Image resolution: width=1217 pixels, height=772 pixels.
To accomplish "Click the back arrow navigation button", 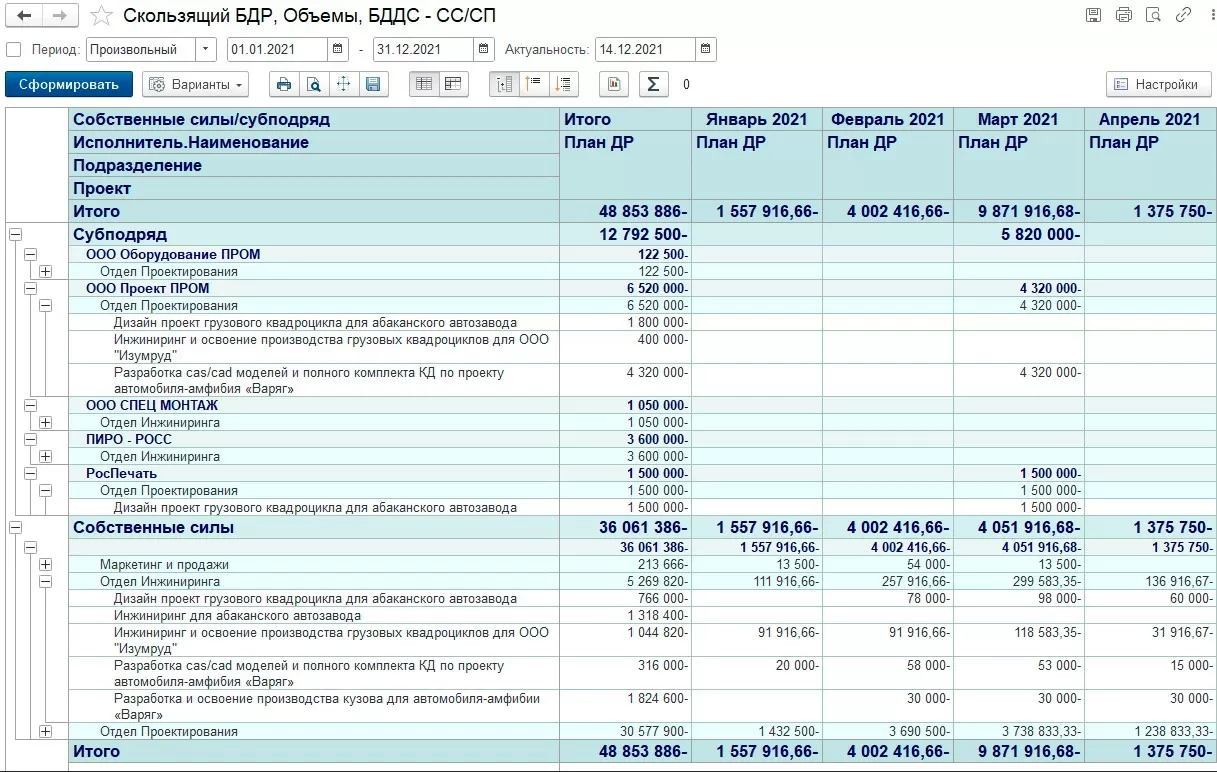I will tap(25, 16).
